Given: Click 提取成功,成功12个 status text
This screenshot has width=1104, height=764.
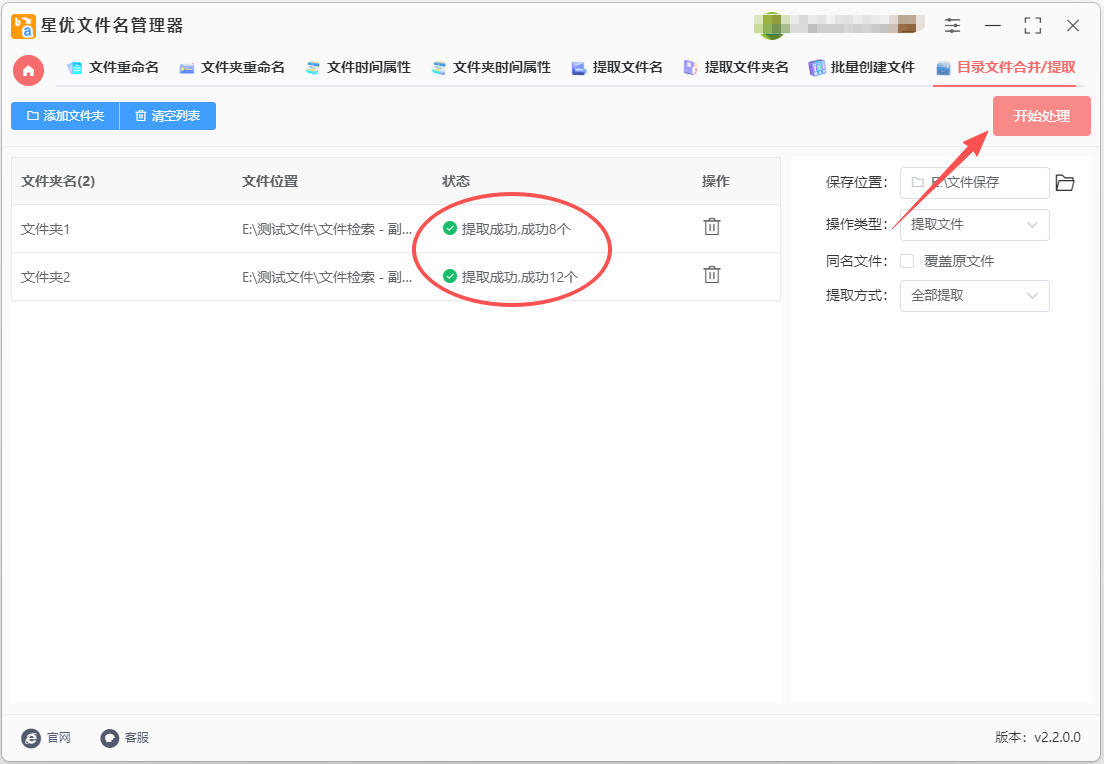Looking at the screenshot, I should 520,277.
